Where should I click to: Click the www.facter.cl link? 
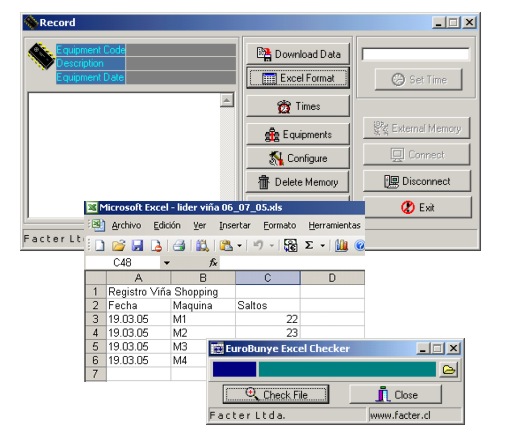(x=400, y=415)
